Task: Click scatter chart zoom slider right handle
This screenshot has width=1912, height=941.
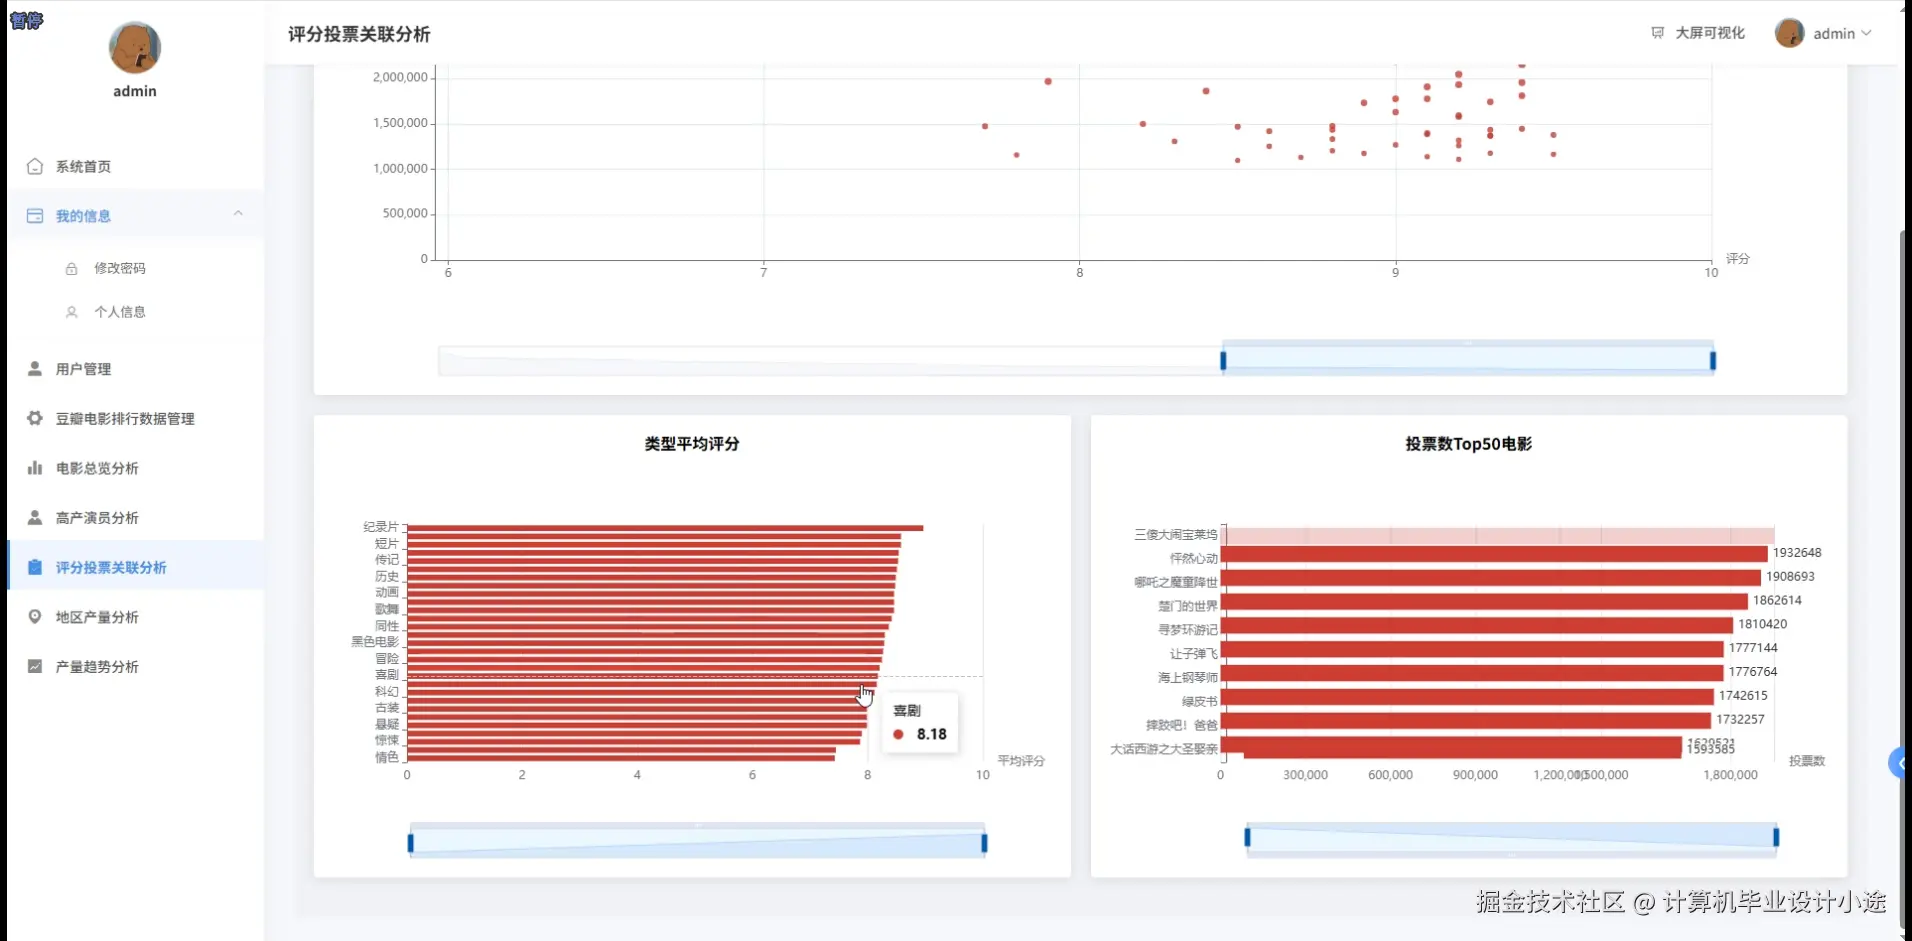Action: (x=1713, y=360)
